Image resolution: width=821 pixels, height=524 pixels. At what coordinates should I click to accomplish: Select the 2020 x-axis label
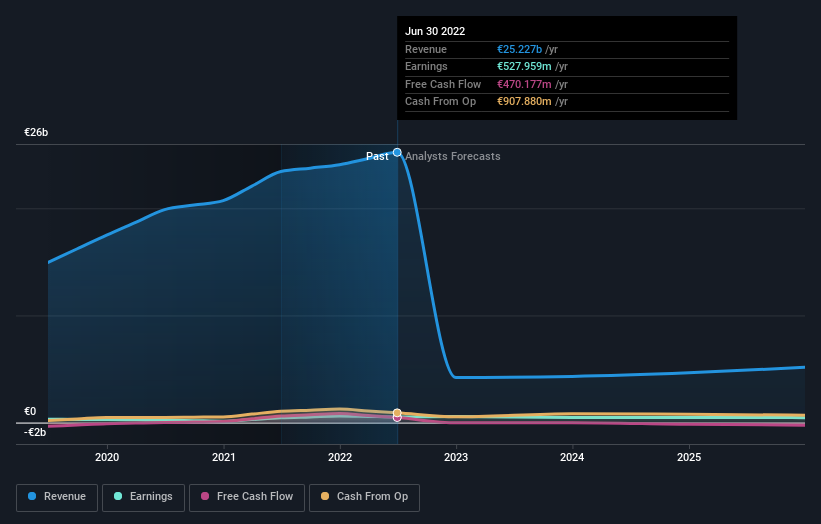point(107,457)
